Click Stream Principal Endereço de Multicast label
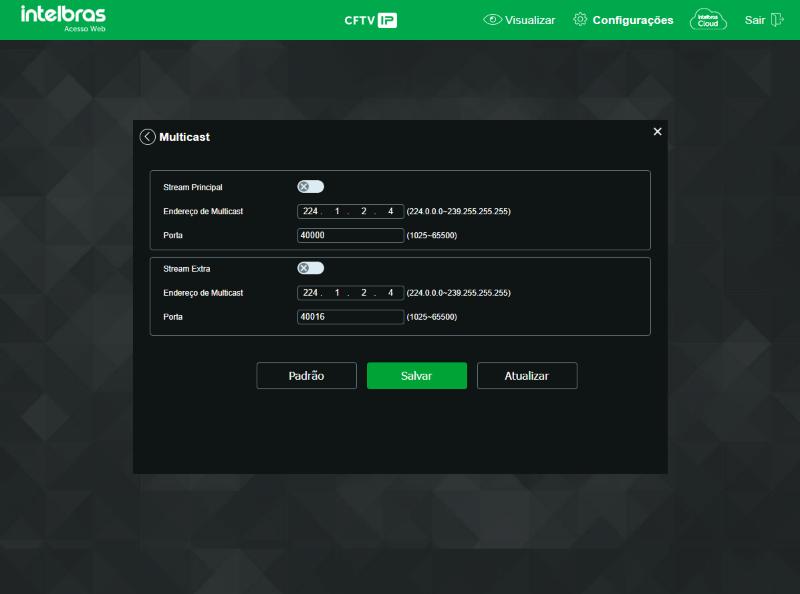The height and width of the screenshot is (594, 800). 203,211
